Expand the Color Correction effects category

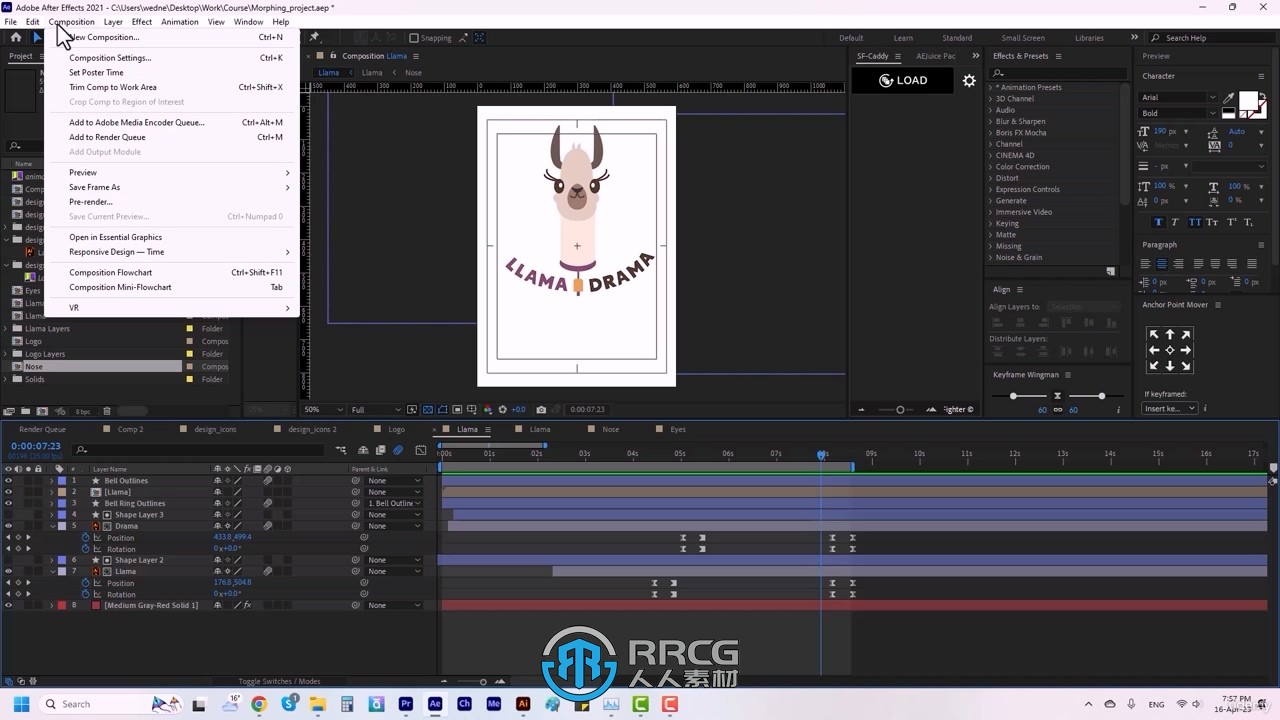point(991,167)
